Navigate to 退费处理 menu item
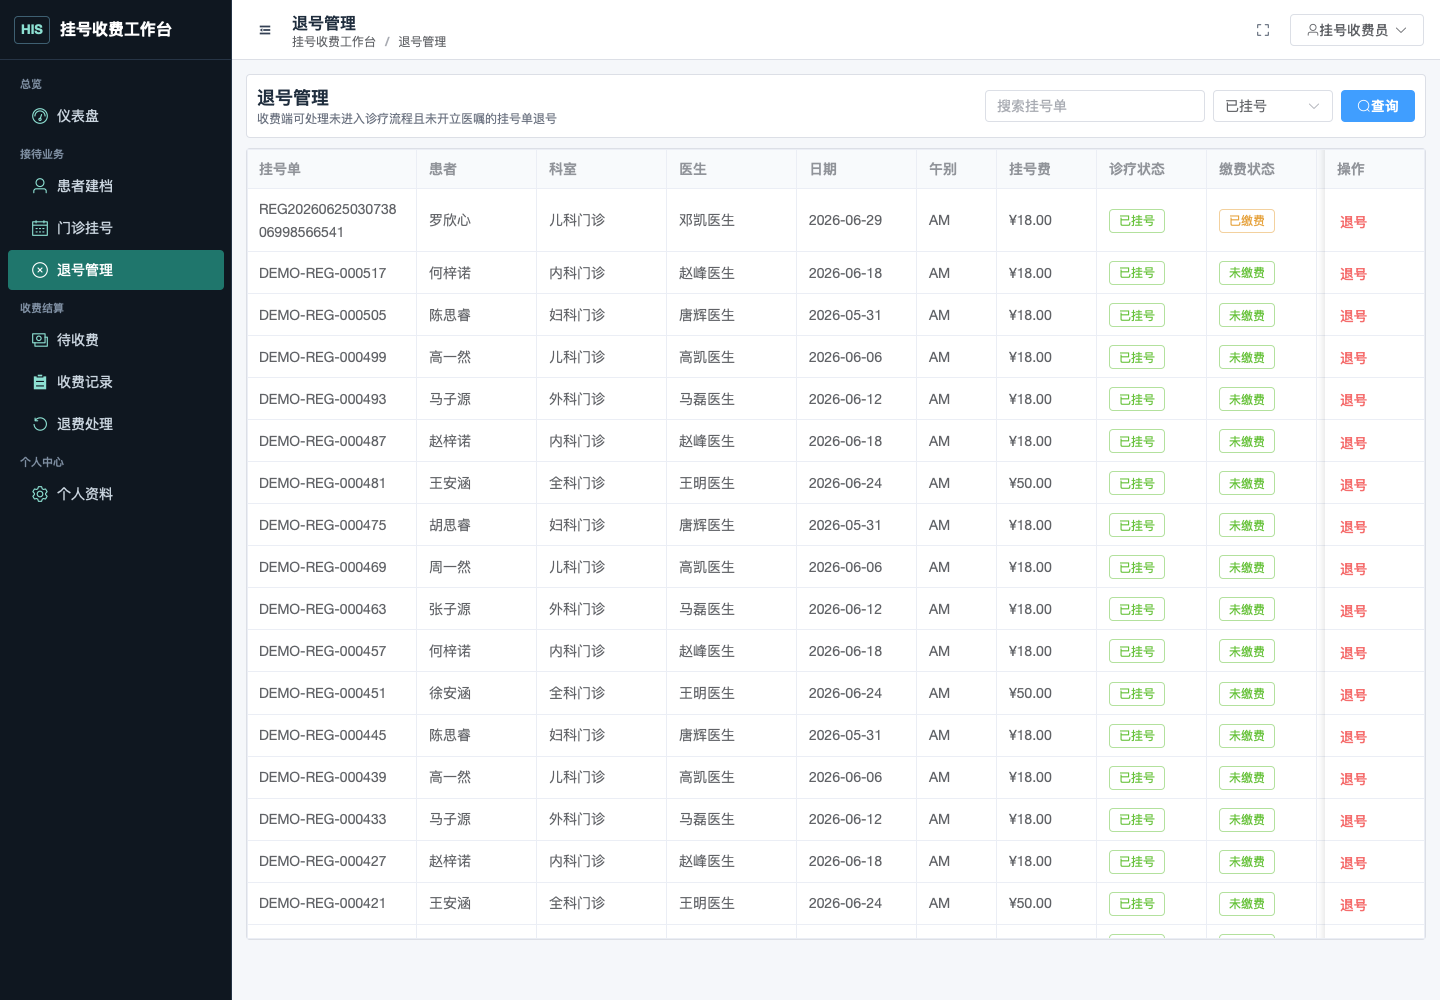 point(116,424)
